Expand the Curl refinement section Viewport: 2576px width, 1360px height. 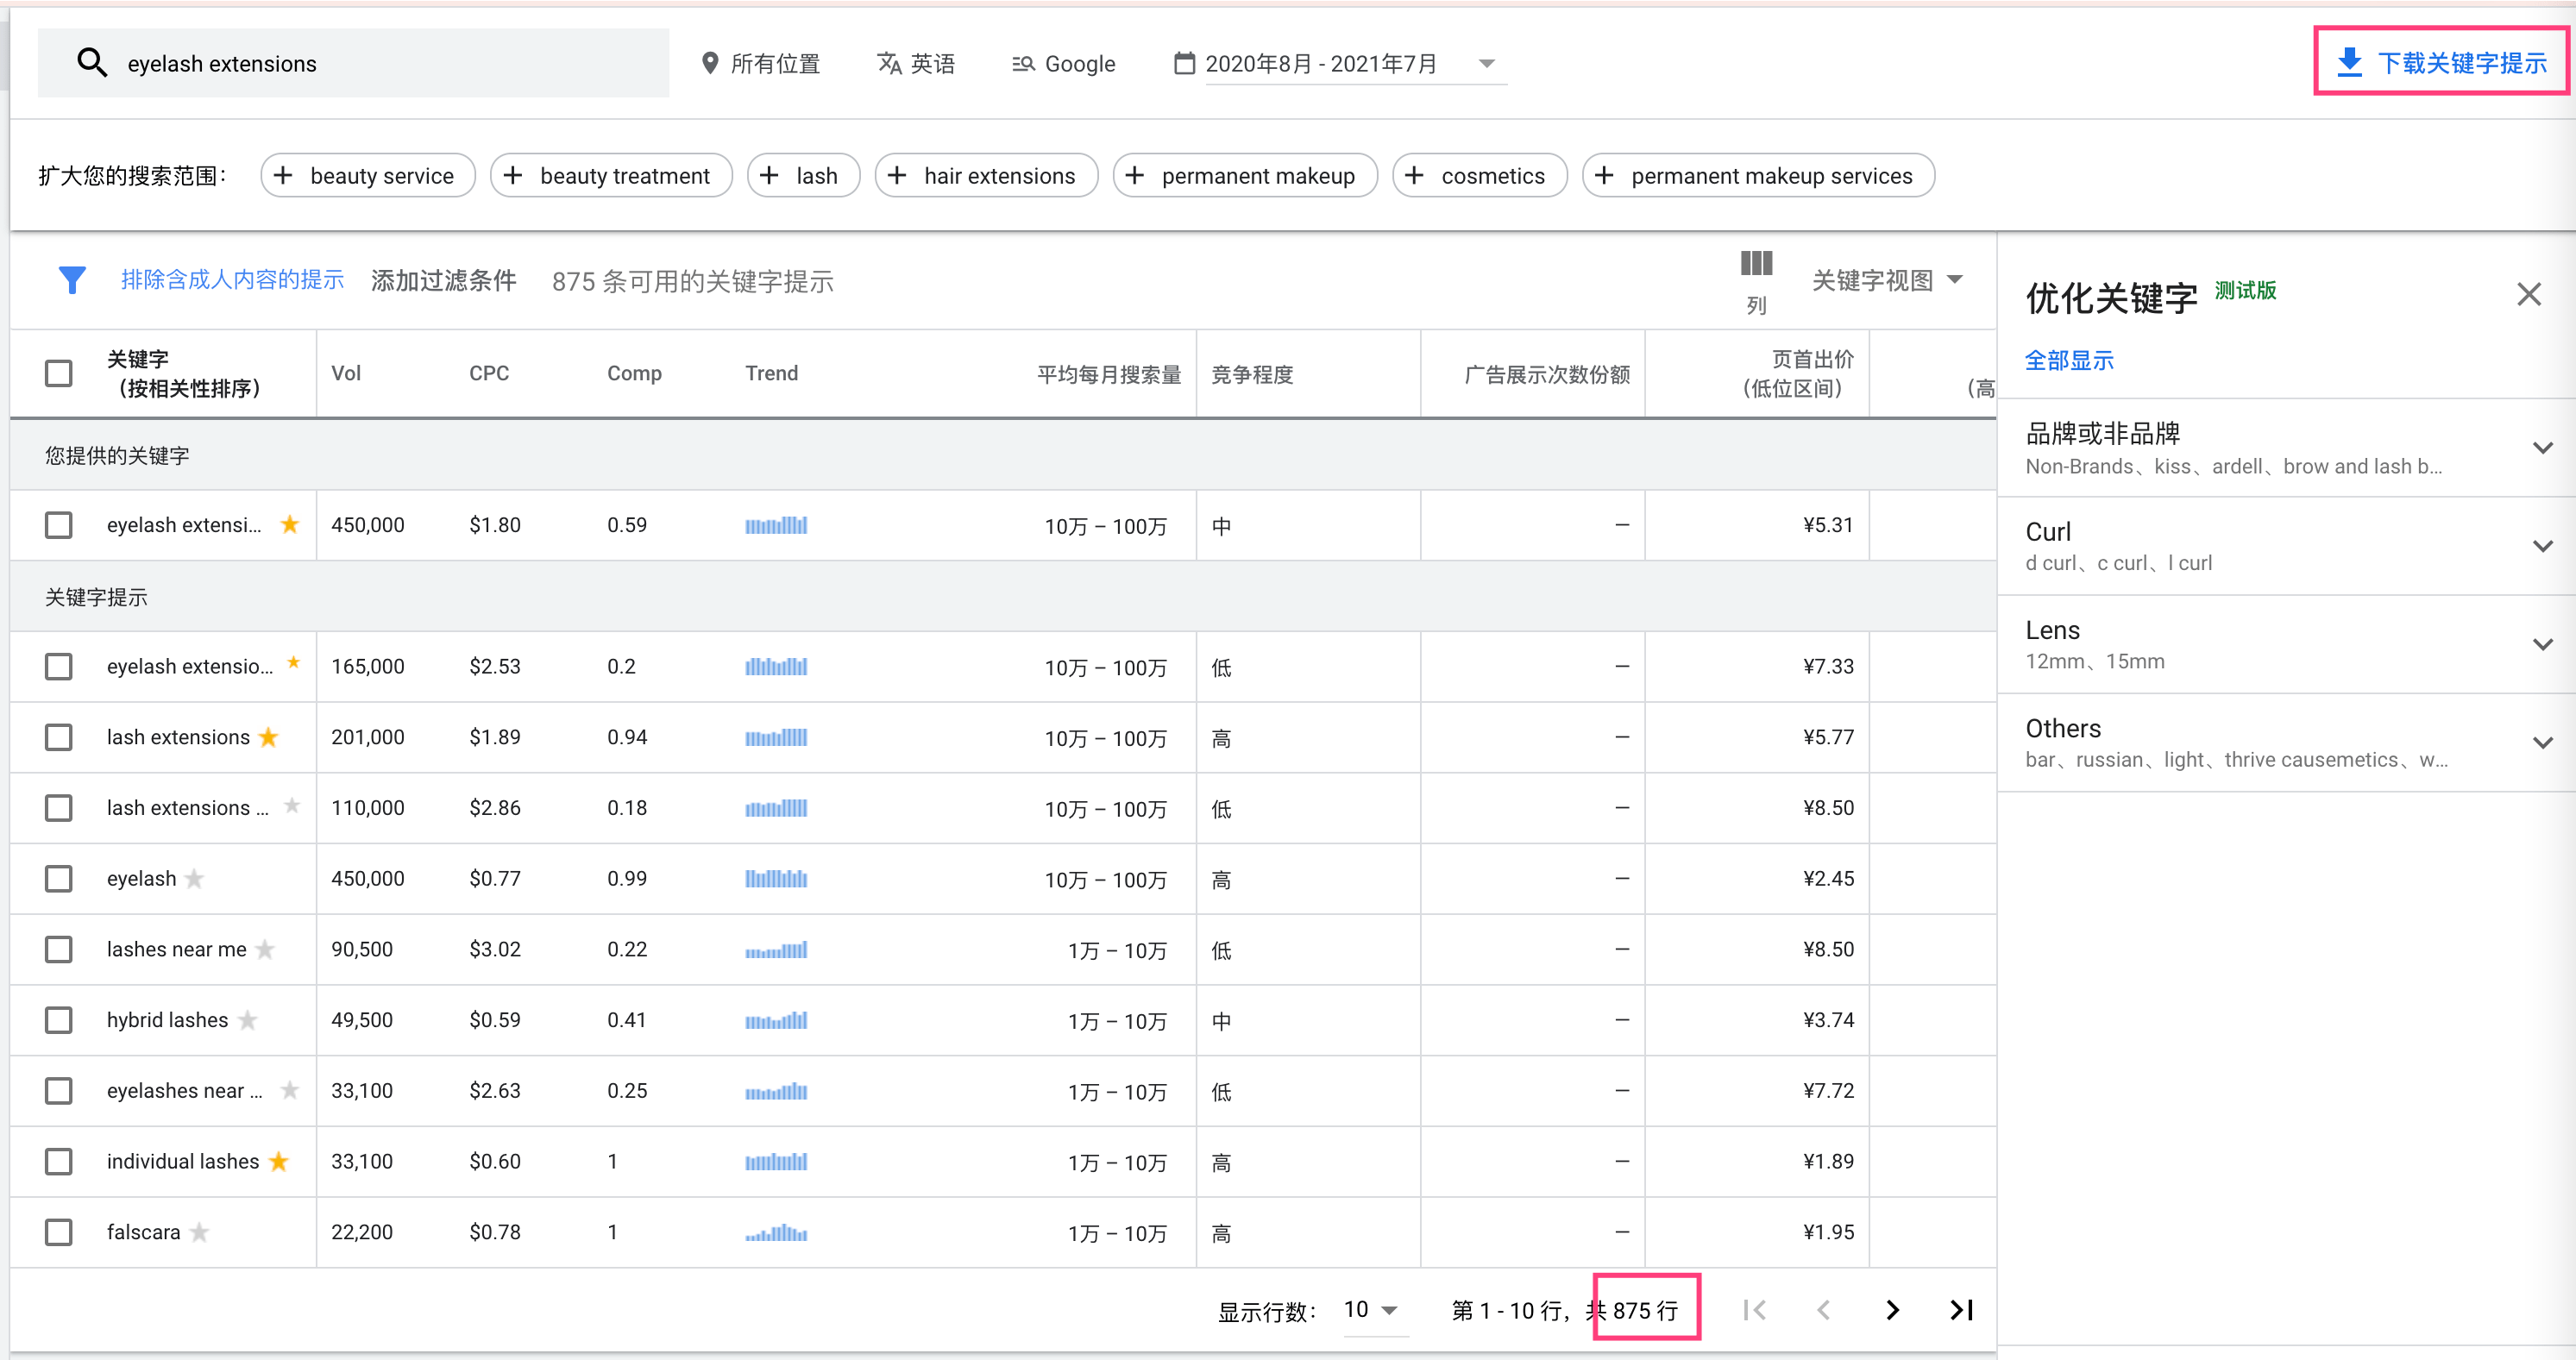2542,546
